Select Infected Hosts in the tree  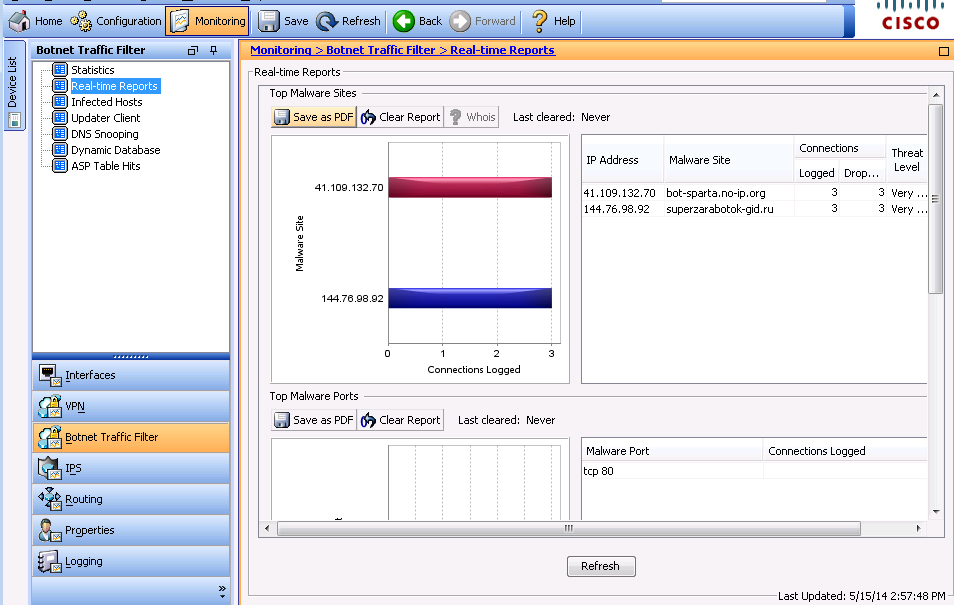(106, 102)
